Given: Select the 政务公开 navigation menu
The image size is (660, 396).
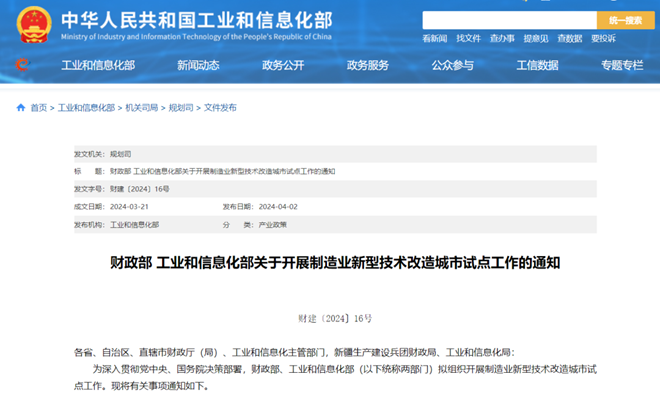Looking at the screenshot, I should click(283, 65).
